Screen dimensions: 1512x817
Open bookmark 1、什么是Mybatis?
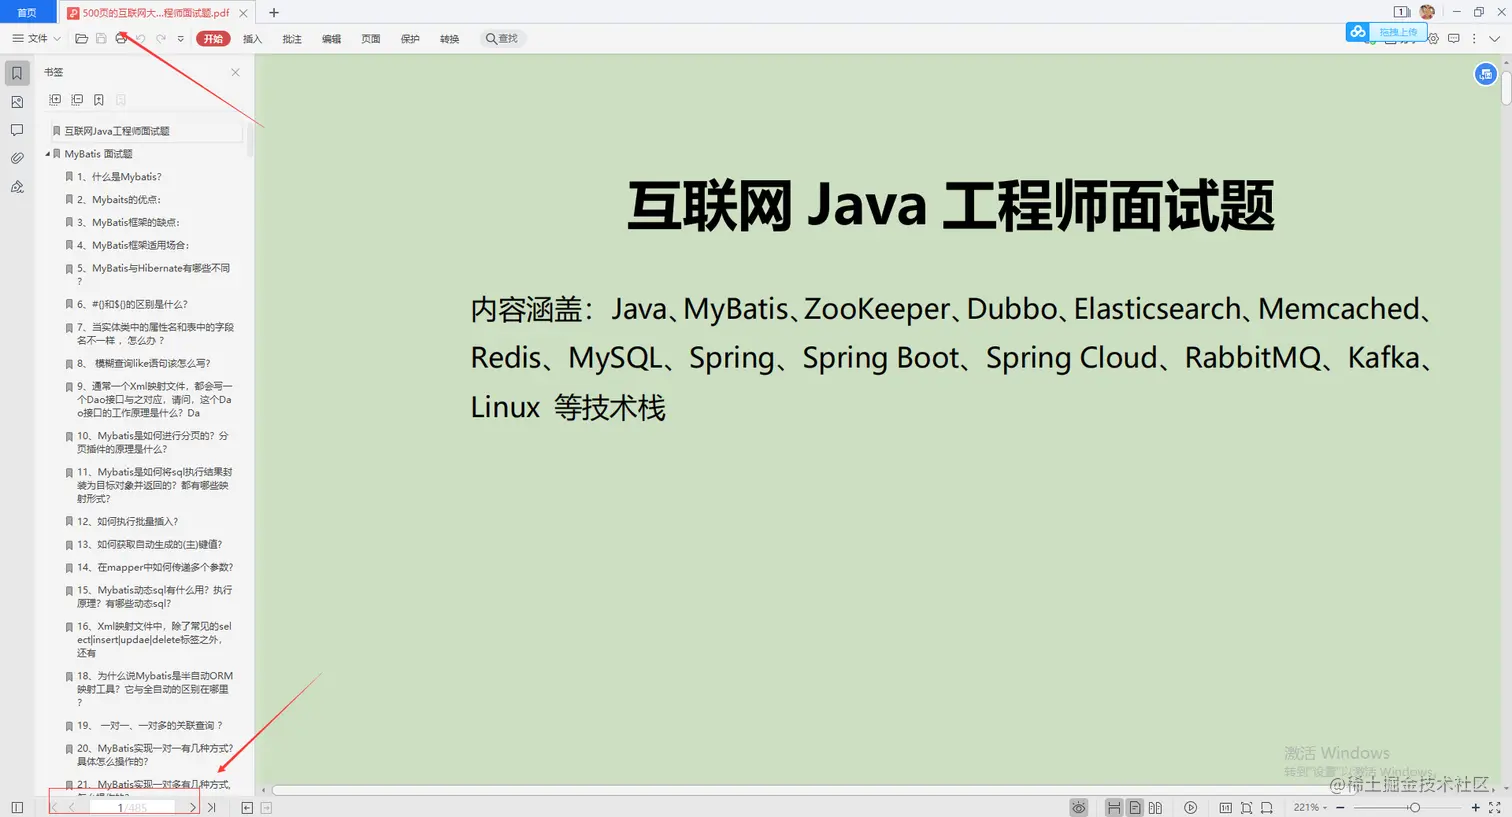click(119, 177)
